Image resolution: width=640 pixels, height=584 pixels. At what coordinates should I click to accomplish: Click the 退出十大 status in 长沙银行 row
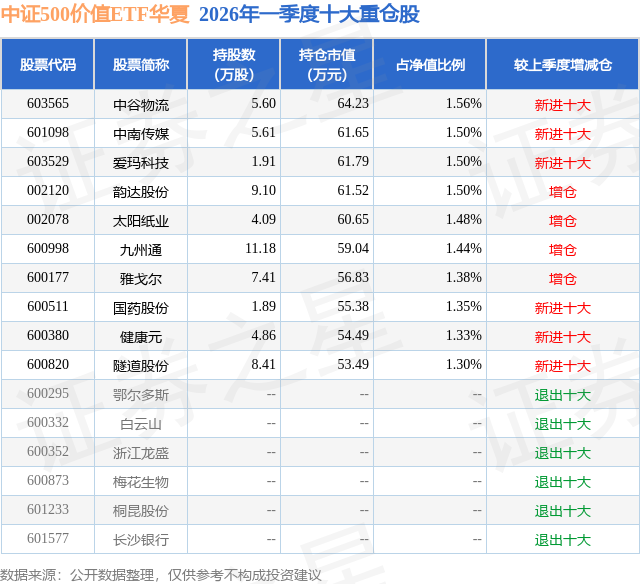coord(563,540)
